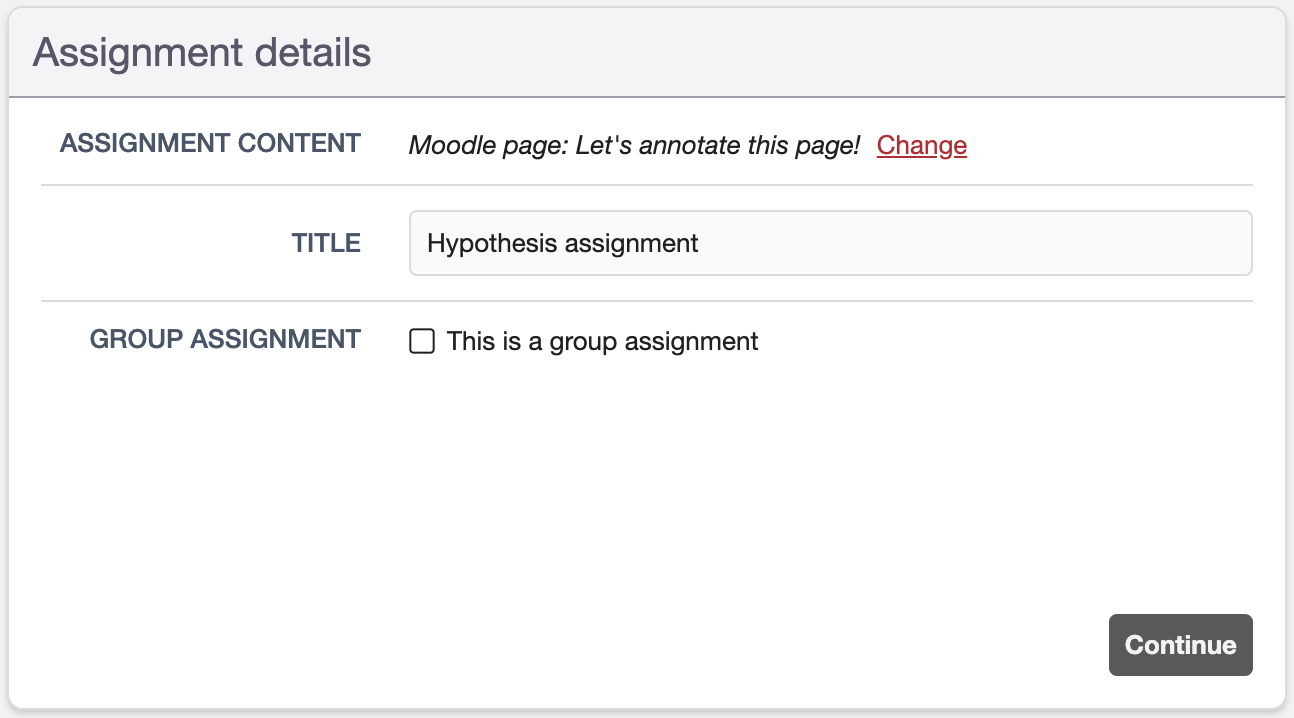This screenshot has height=718, width=1294.
Task: Click the GROUP ASSIGNMENT label
Action: tap(225, 340)
